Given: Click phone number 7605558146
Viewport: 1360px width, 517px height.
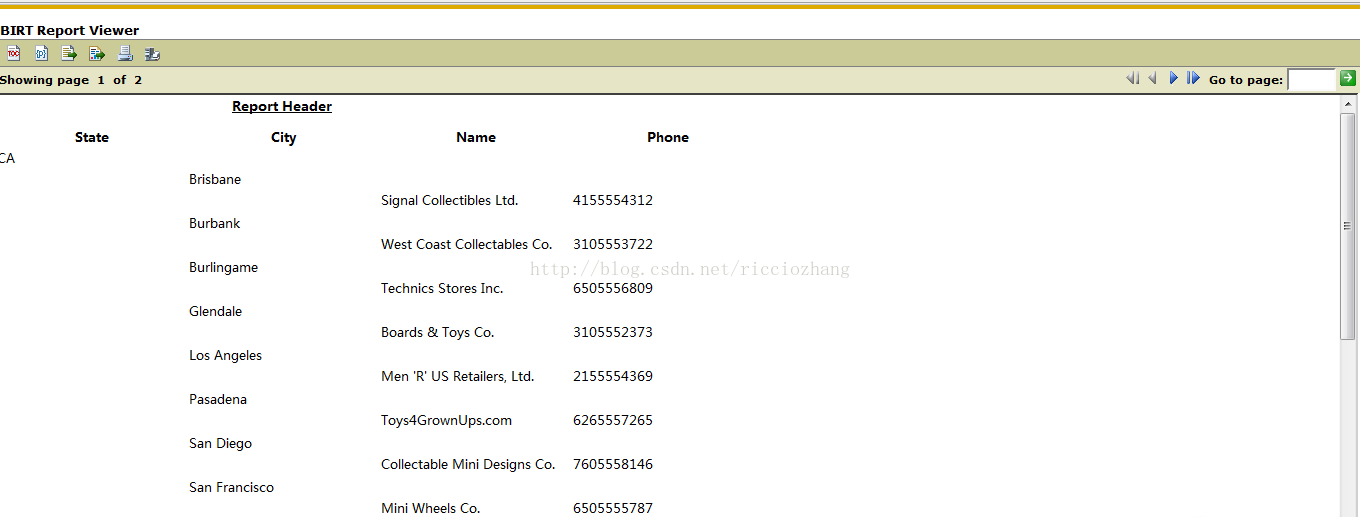Looking at the screenshot, I should pos(613,464).
